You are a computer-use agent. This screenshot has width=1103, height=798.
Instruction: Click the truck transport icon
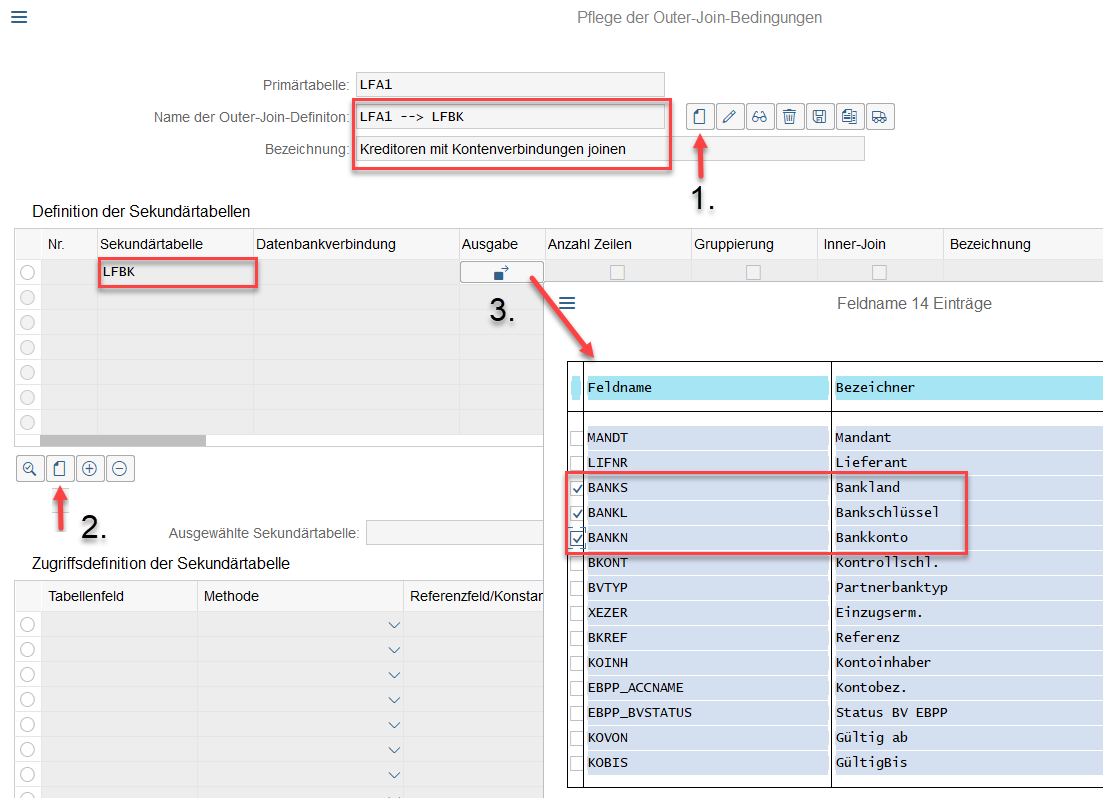point(879,117)
